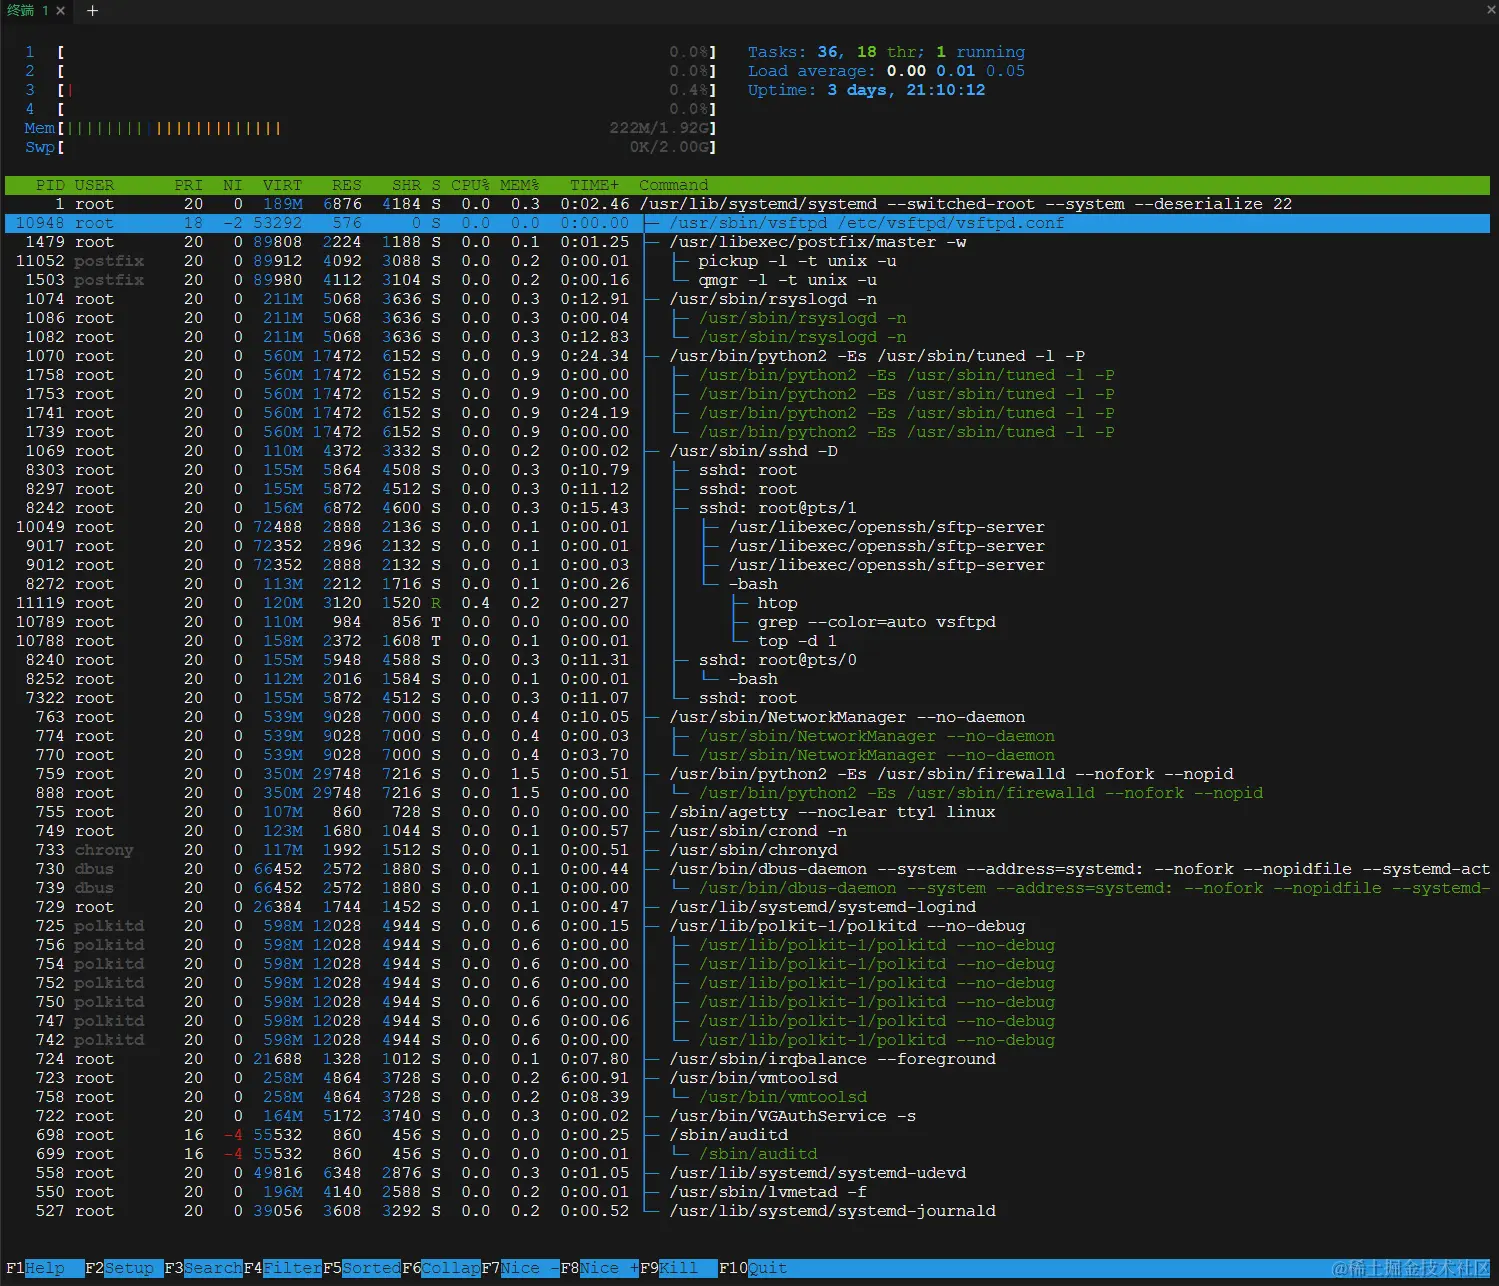Image resolution: width=1499 pixels, height=1286 pixels.
Task: Sort by the VIRT column header
Action: pyautogui.click(x=282, y=185)
